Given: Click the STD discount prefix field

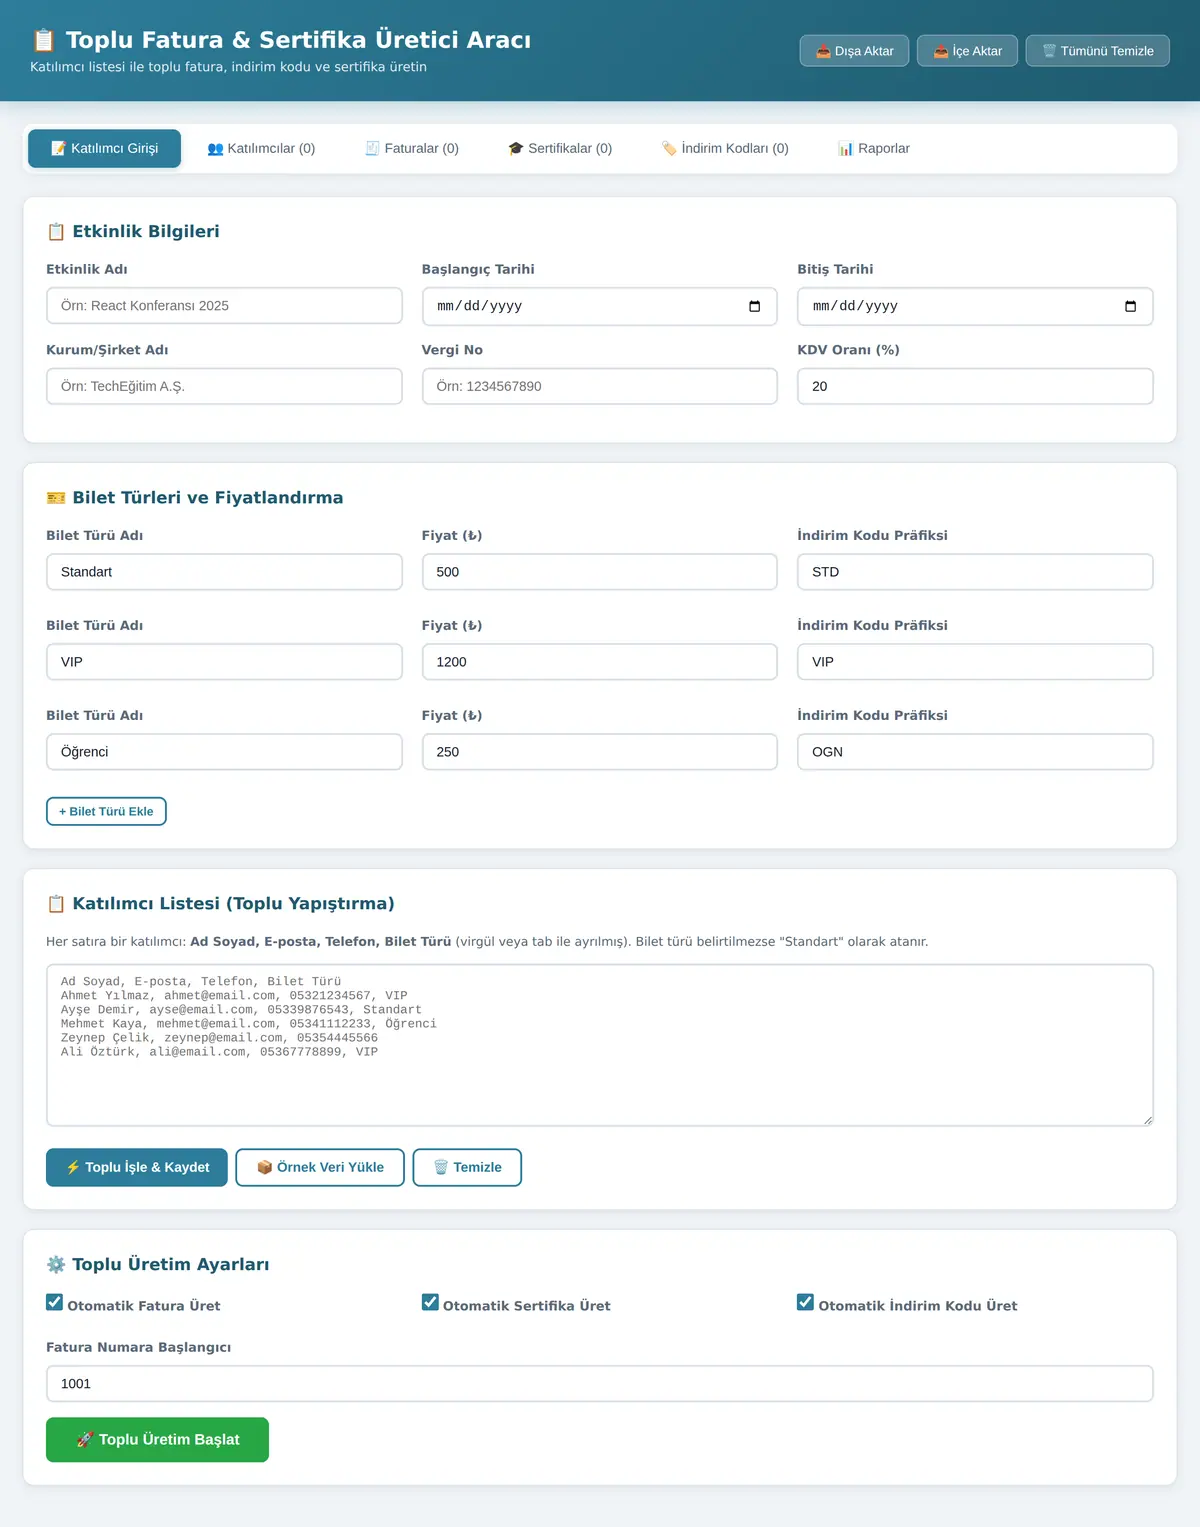Looking at the screenshot, I should [x=975, y=572].
